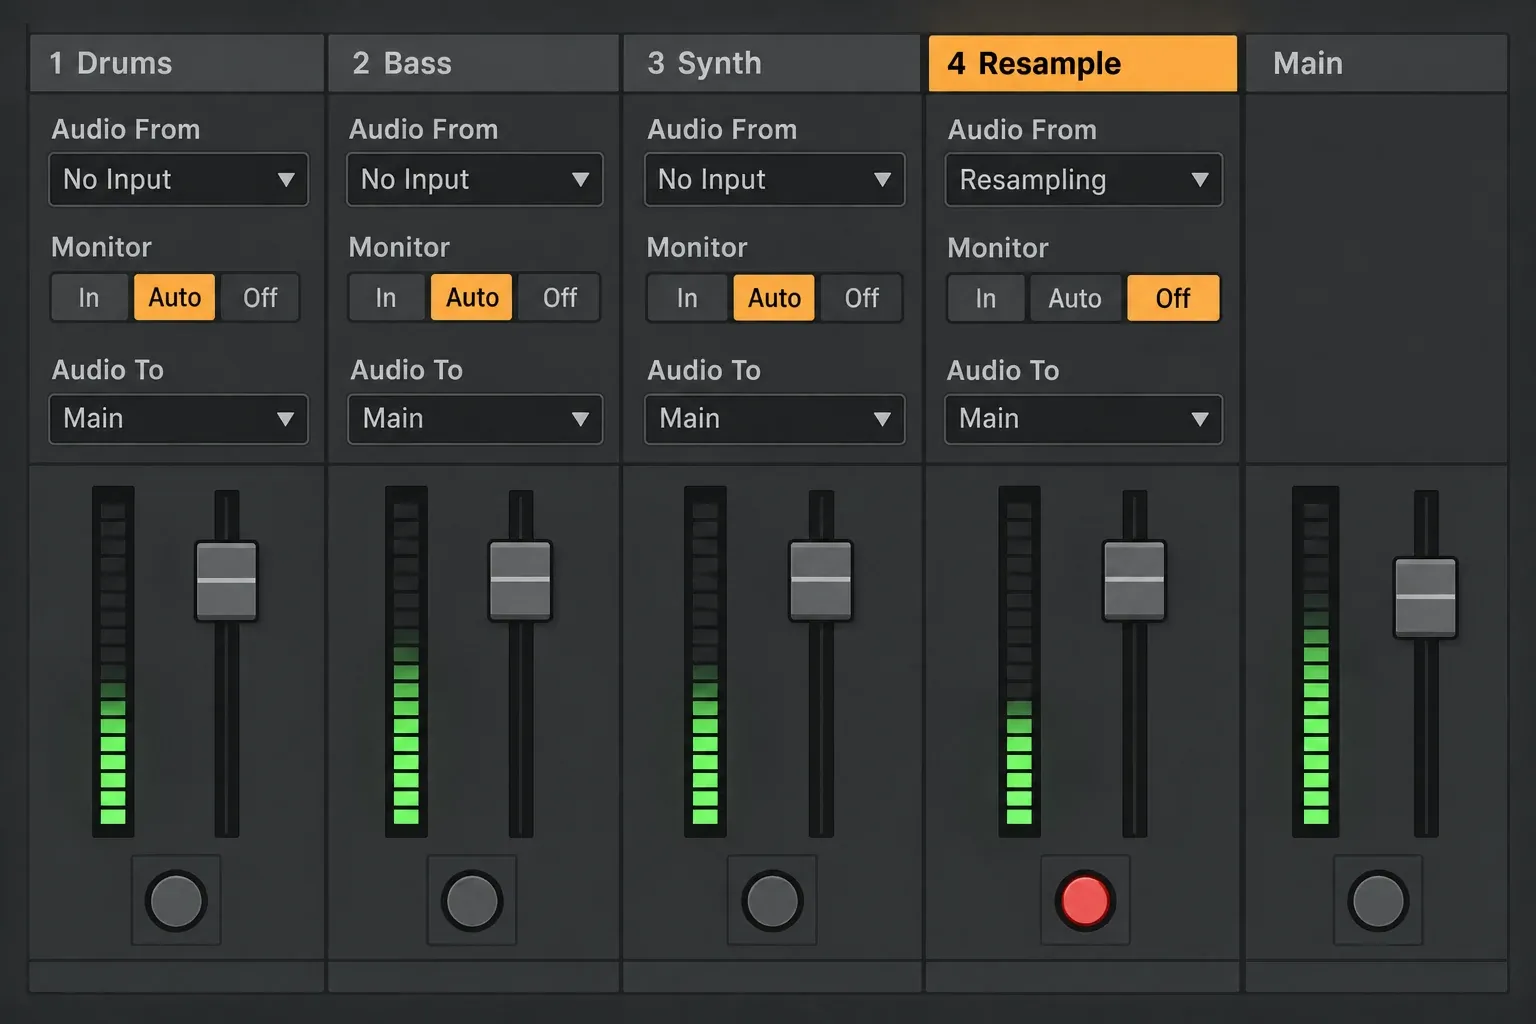The image size is (1536, 1024).
Task: Open Drums Audio From dropdown
Action: point(179,179)
